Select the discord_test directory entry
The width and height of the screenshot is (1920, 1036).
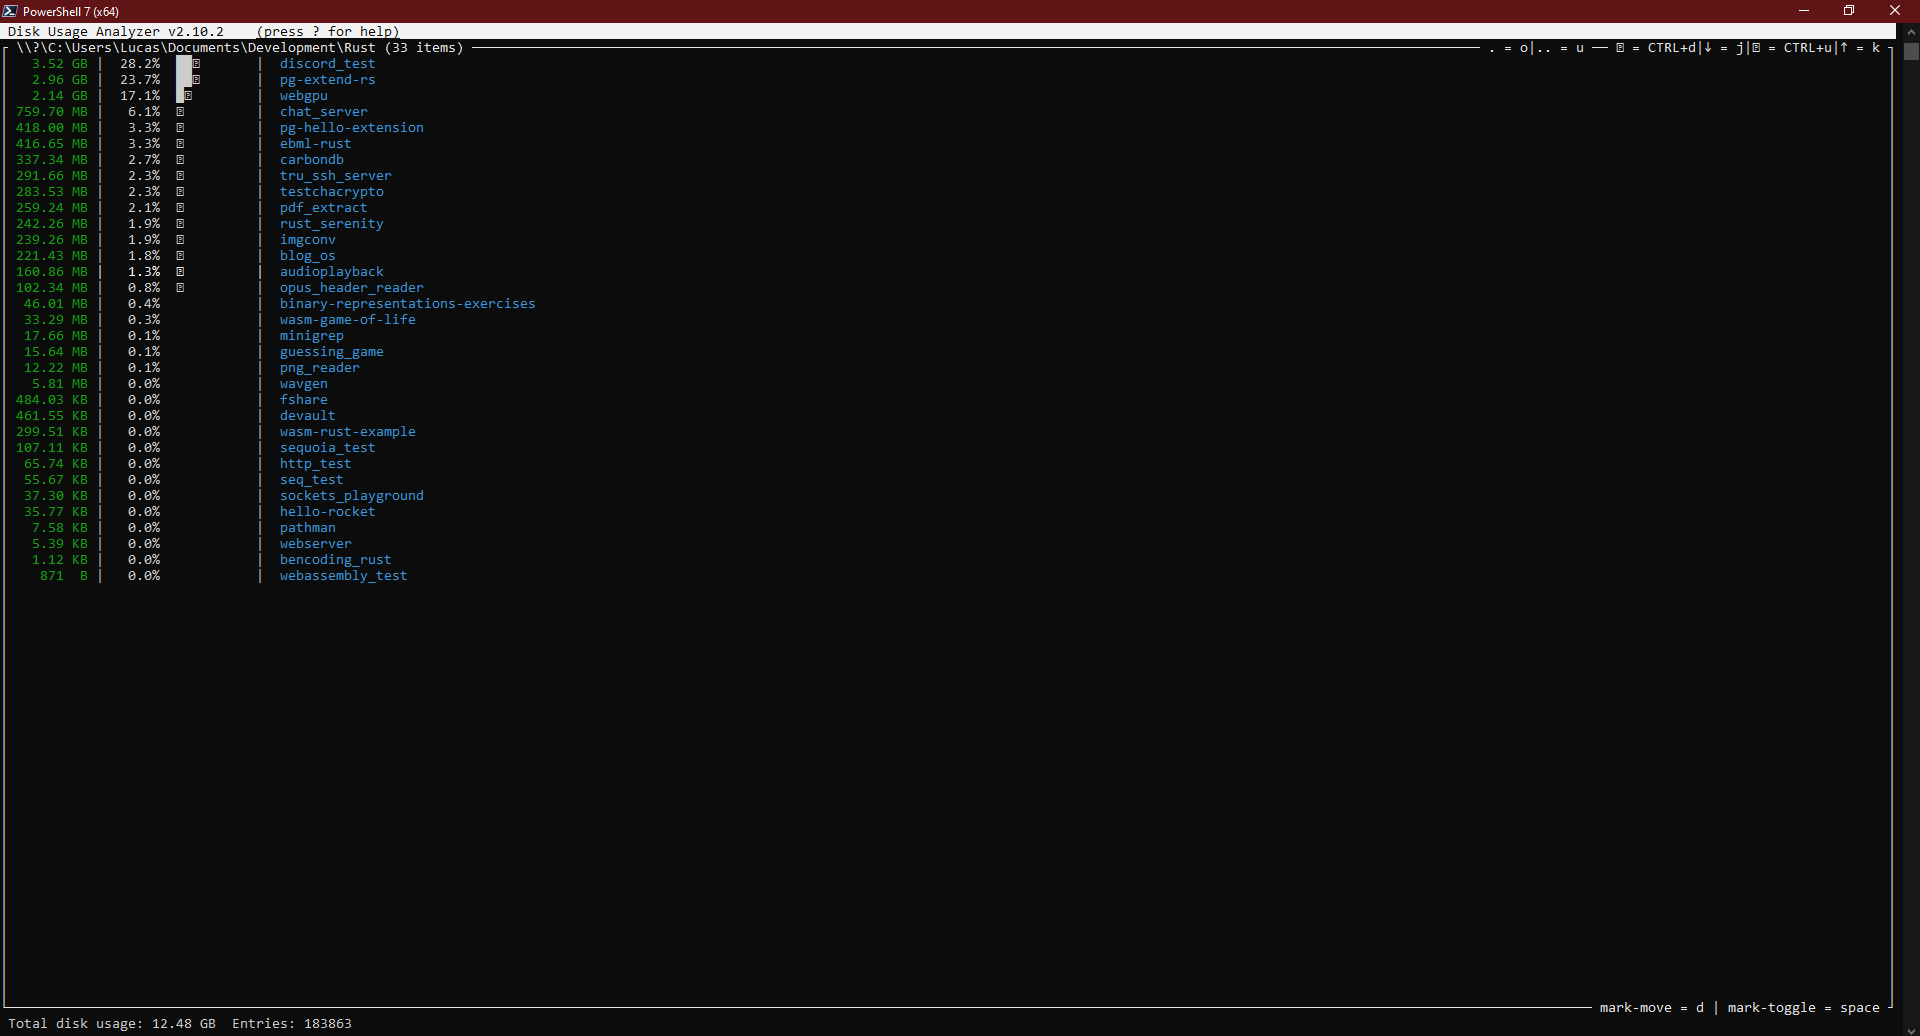click(327, 64)
